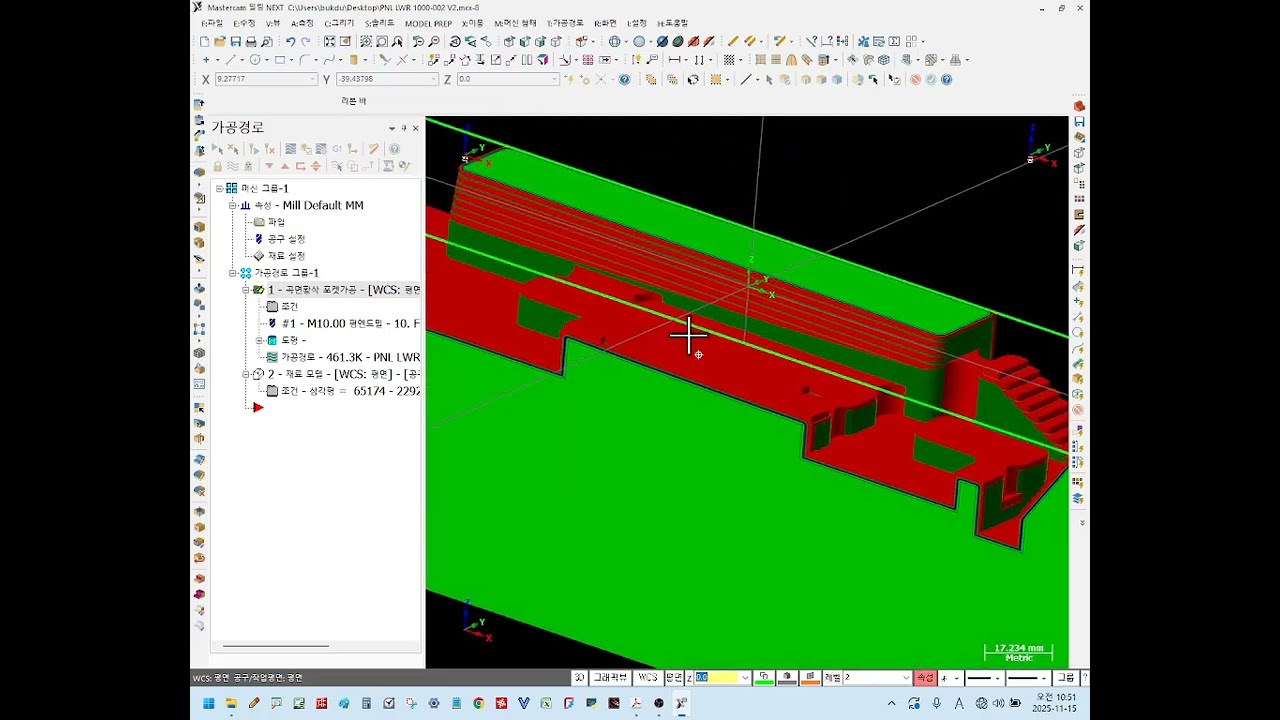Open the 레벨 dropdown in the status bar
The width and height of the screenshot is (1280, 720).
point(906,678)
